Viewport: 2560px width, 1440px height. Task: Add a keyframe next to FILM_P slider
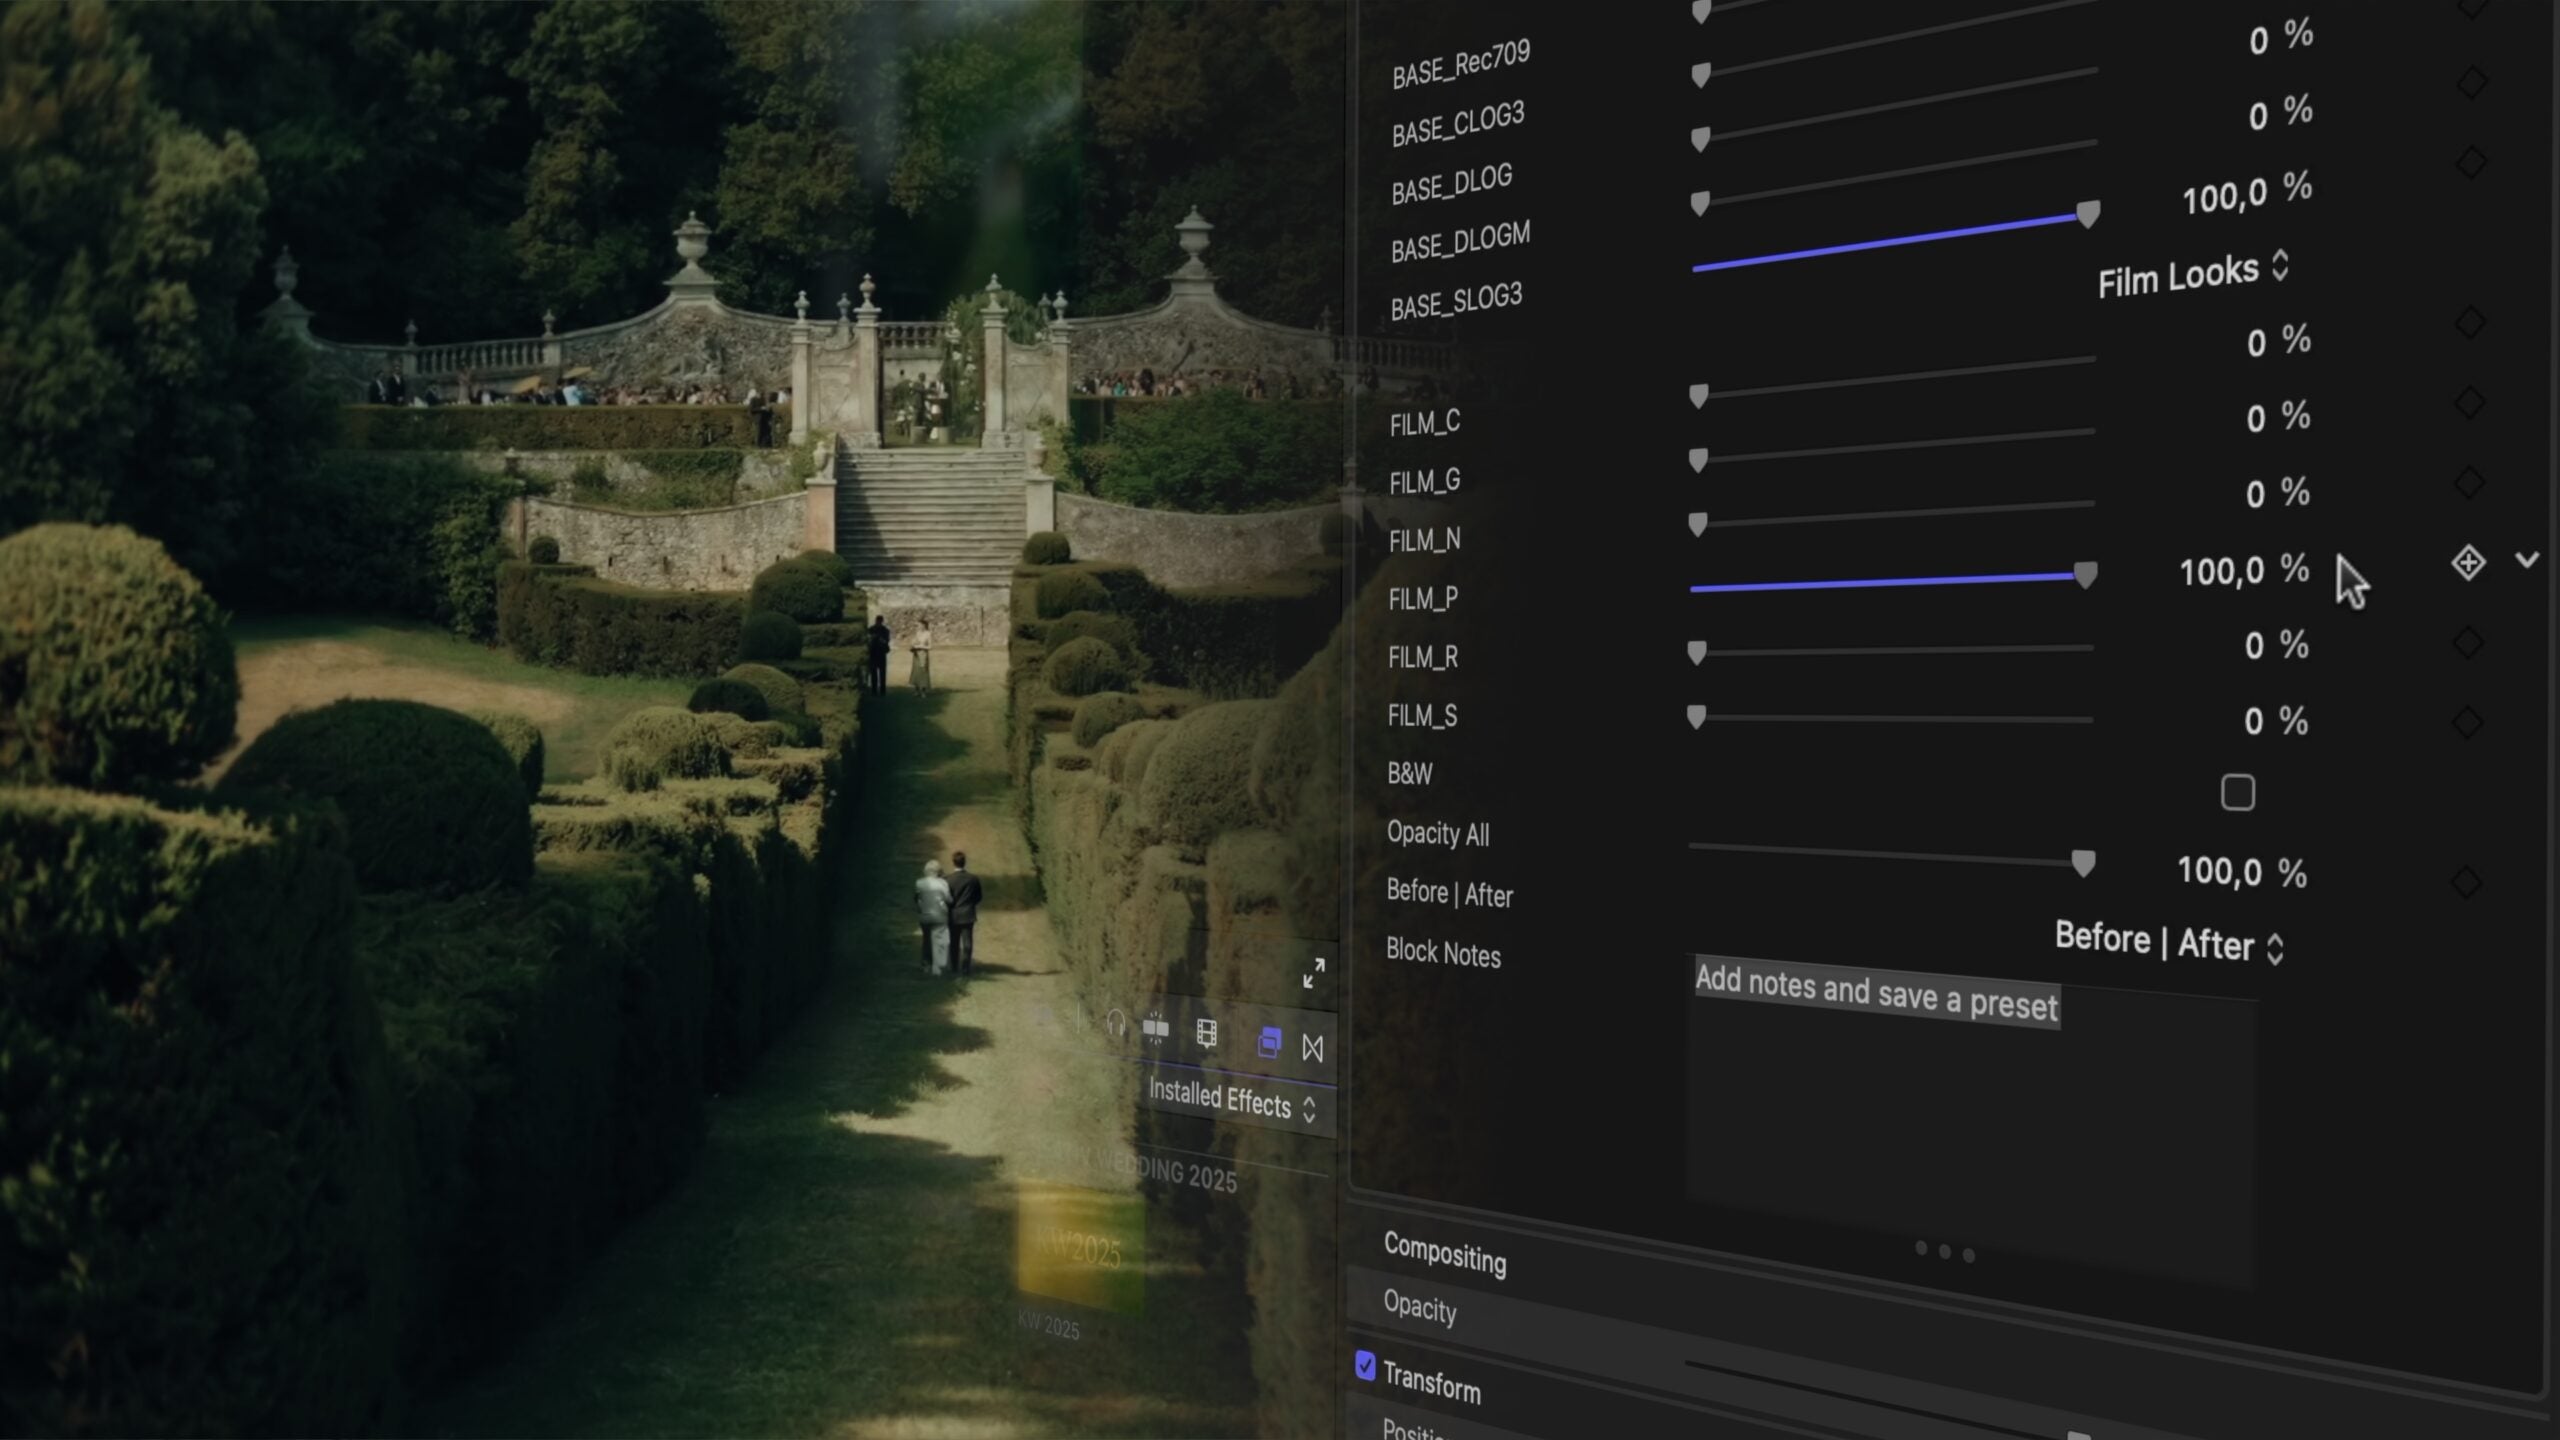tap(2469, 561)
